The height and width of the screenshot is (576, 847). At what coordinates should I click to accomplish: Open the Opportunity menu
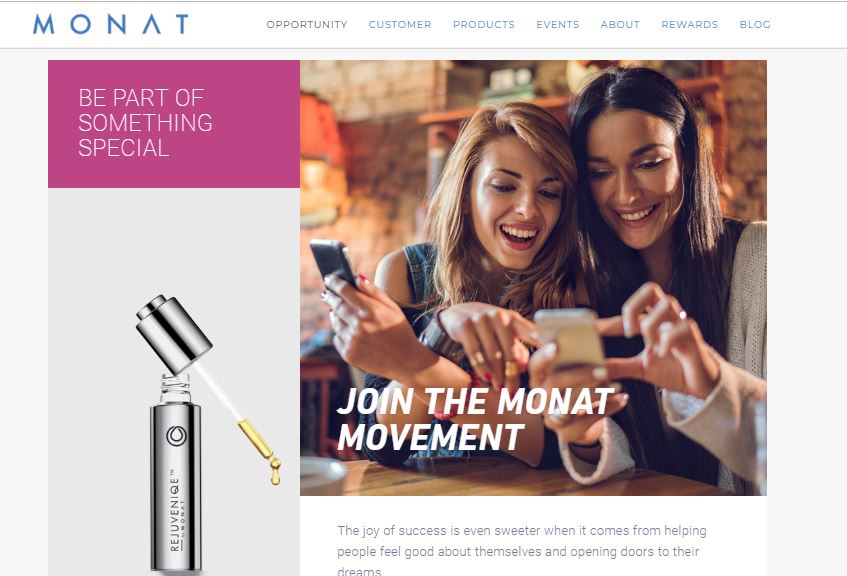point(307,24)
